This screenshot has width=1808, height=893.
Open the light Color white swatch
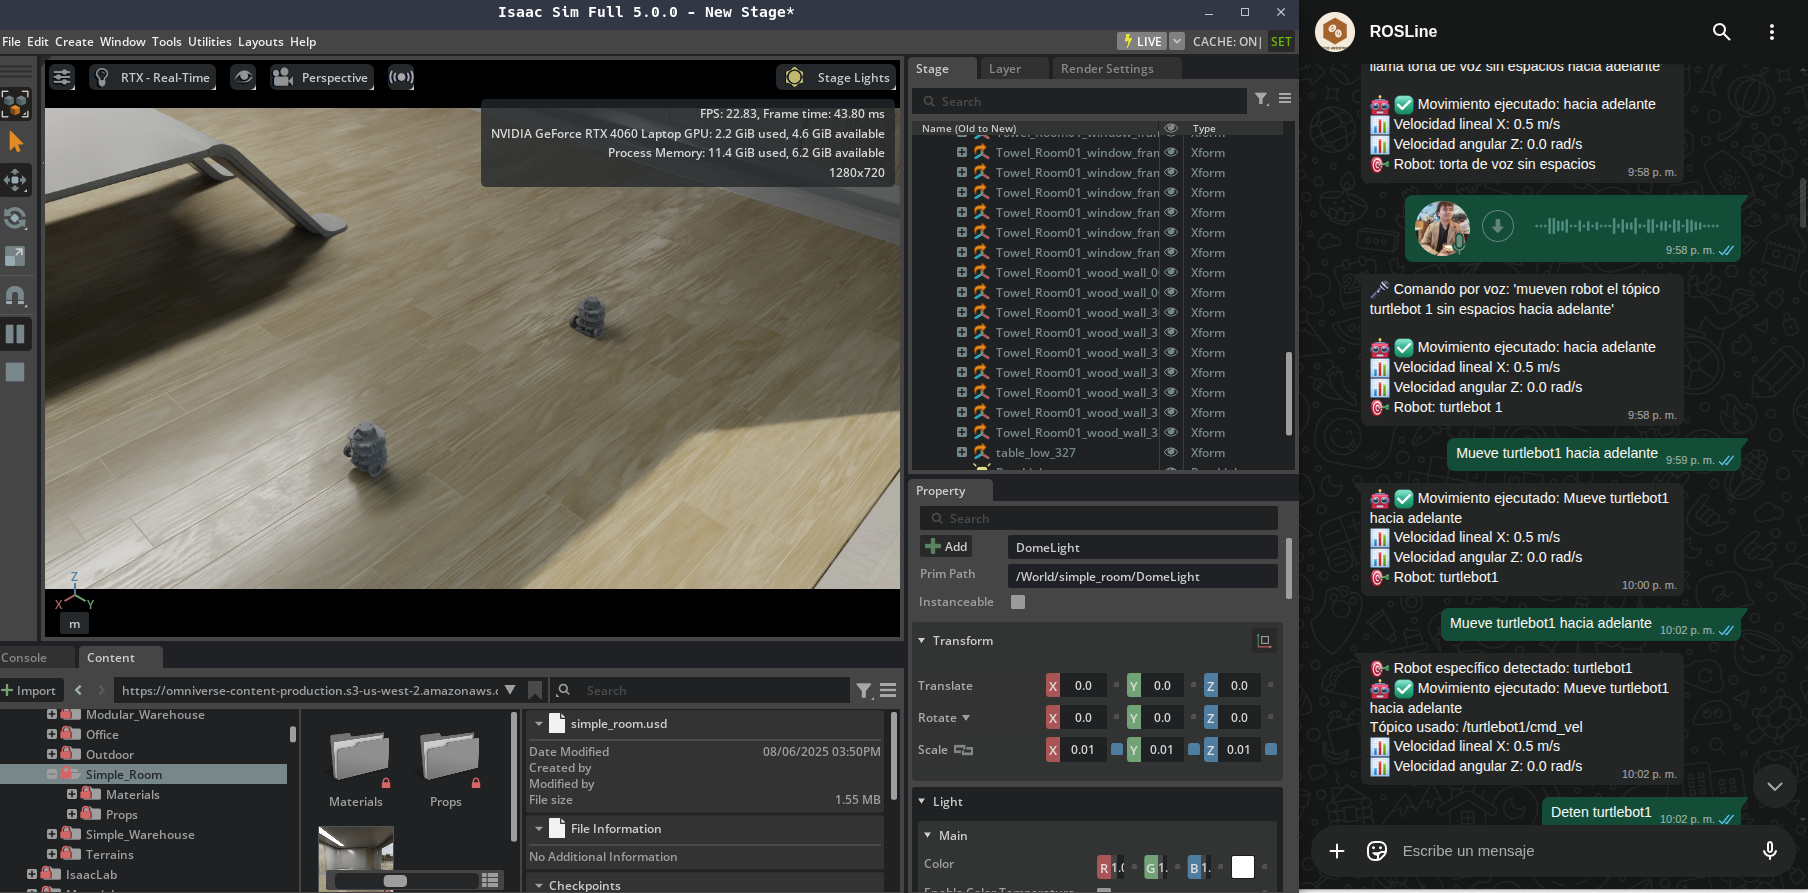tap(1242, 867)
